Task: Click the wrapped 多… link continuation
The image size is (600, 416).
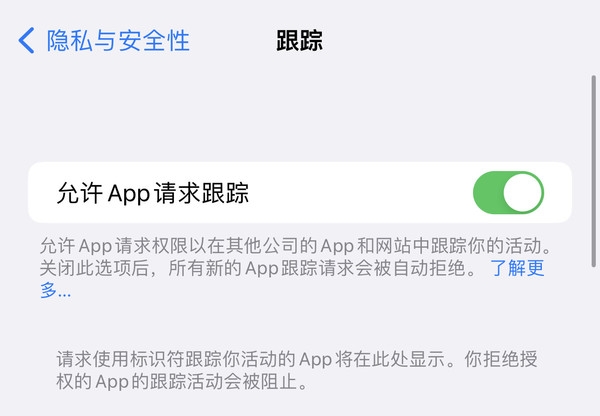Action: [x=56, y=290]
